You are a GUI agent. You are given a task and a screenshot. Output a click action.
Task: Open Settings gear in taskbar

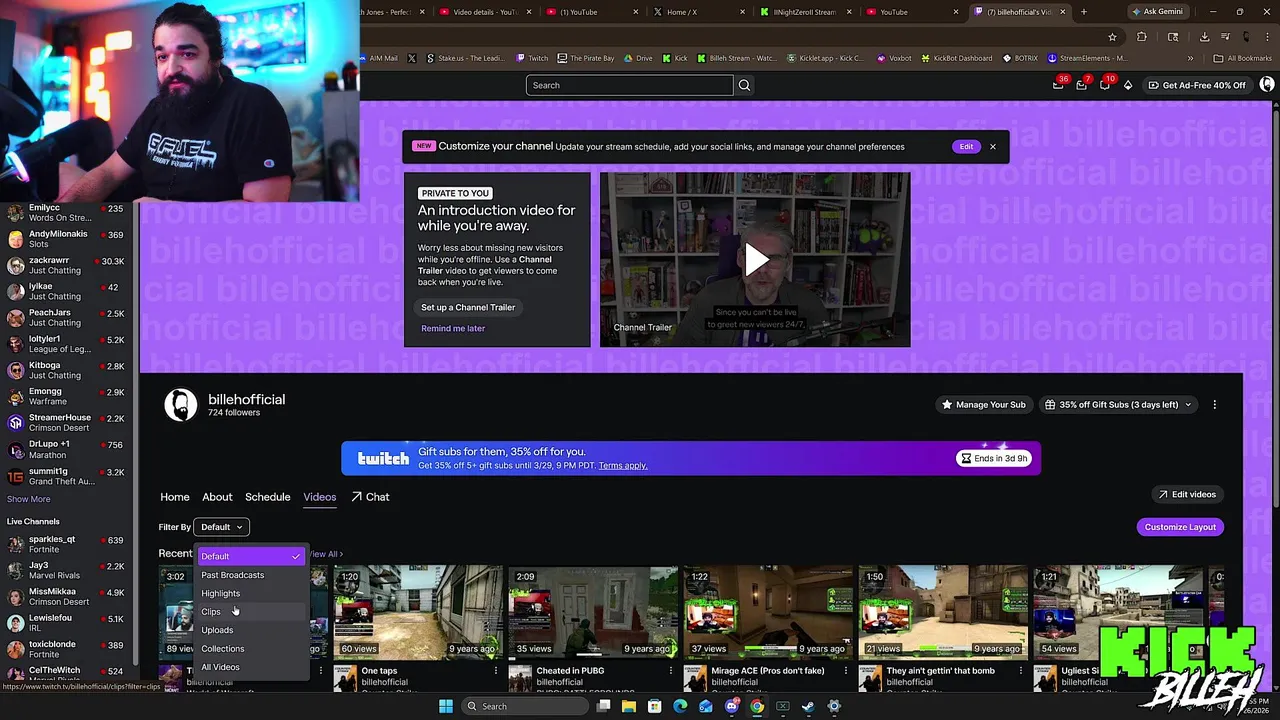[834, 706]
